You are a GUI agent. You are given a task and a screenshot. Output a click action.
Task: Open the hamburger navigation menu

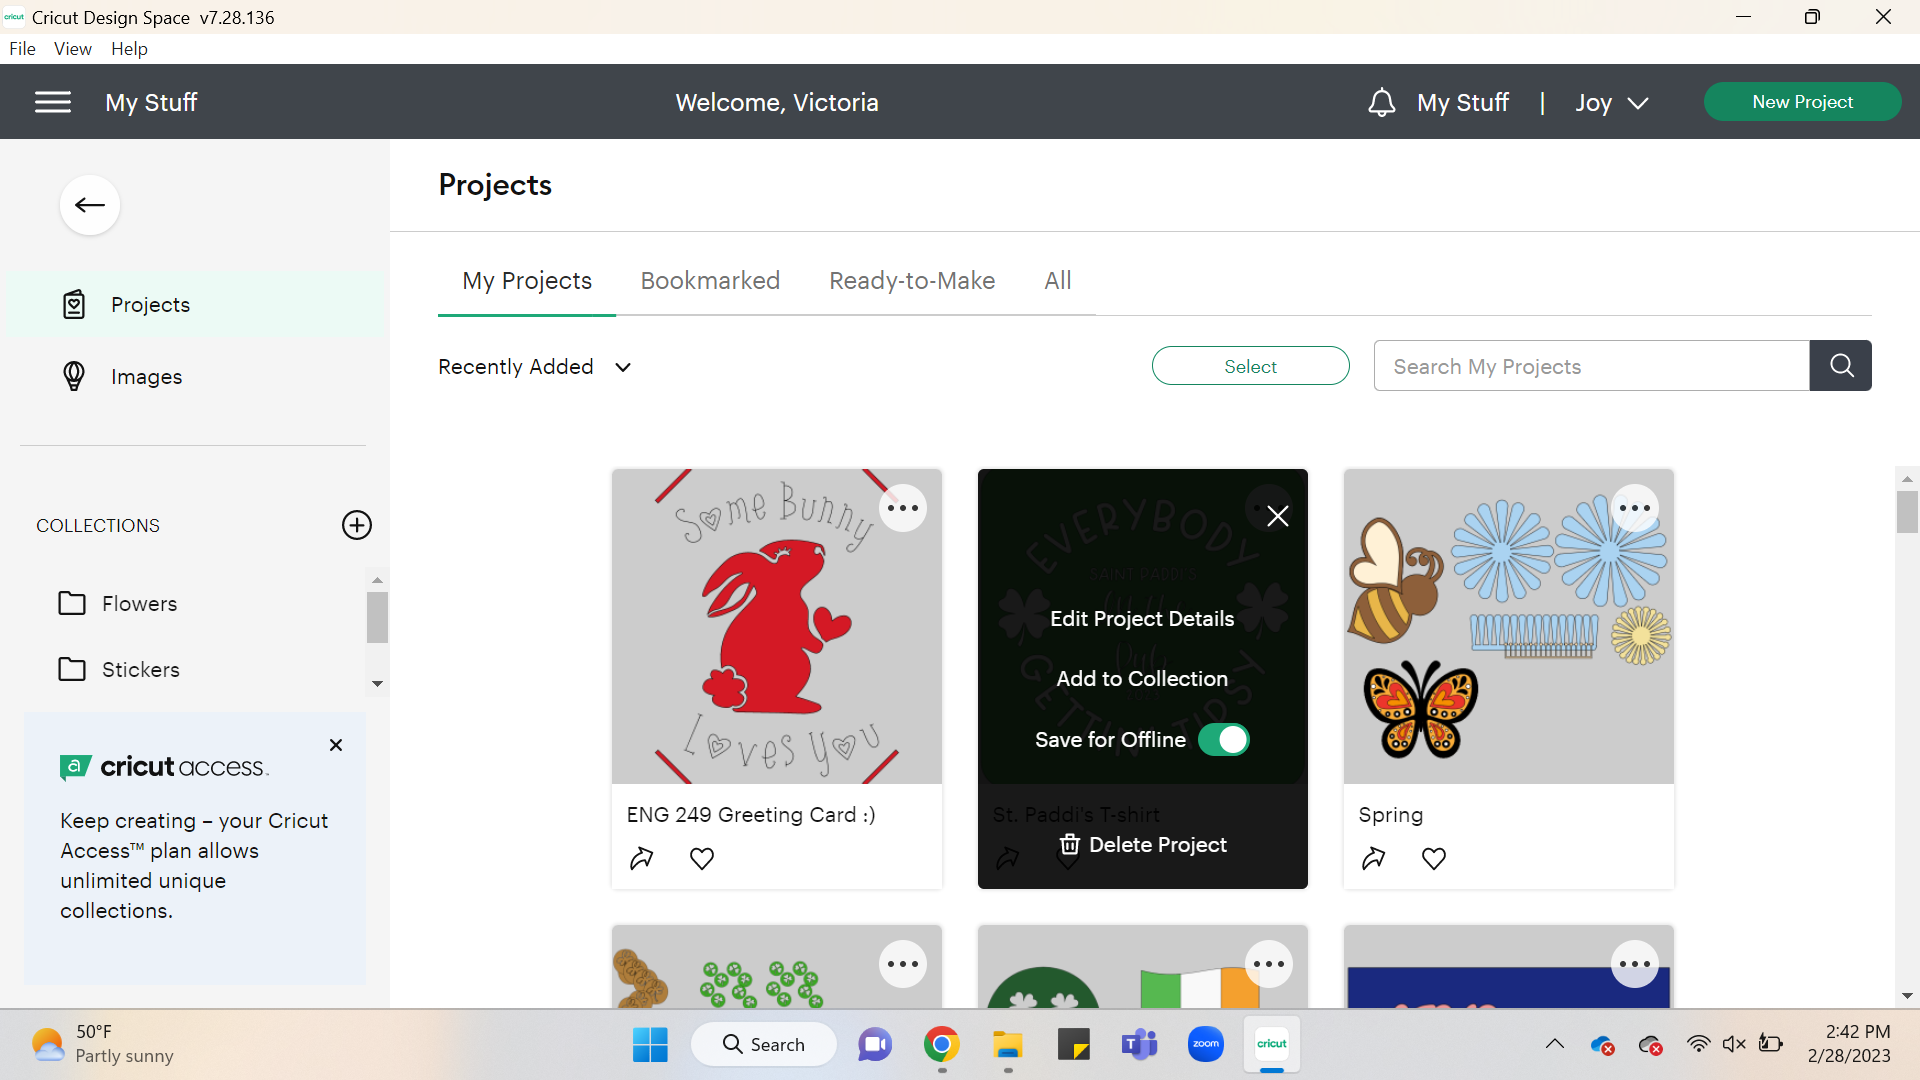point(53,101)
